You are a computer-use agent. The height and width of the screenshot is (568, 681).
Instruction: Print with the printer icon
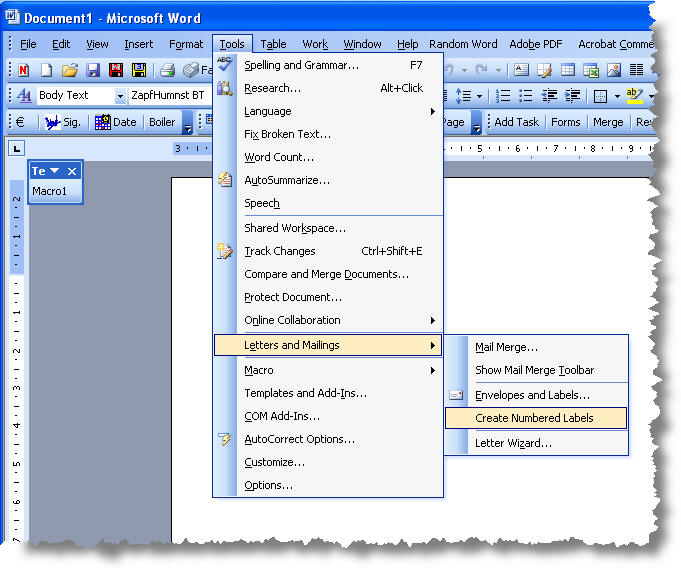[167, 70]
